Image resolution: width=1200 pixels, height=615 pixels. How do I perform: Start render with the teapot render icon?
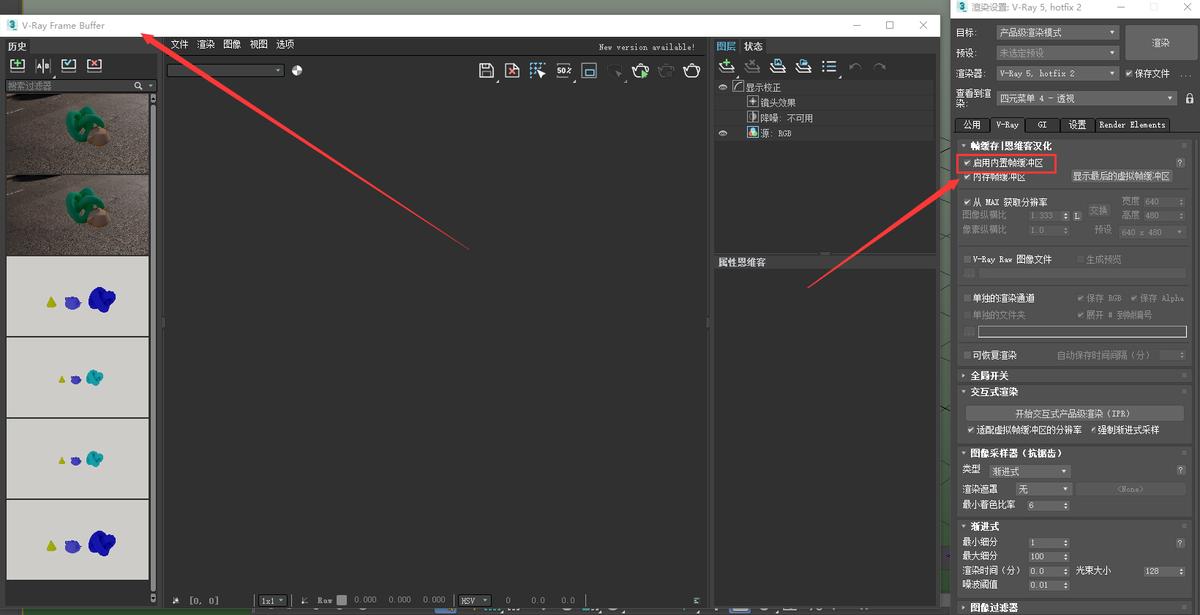(x=640, y=70)
